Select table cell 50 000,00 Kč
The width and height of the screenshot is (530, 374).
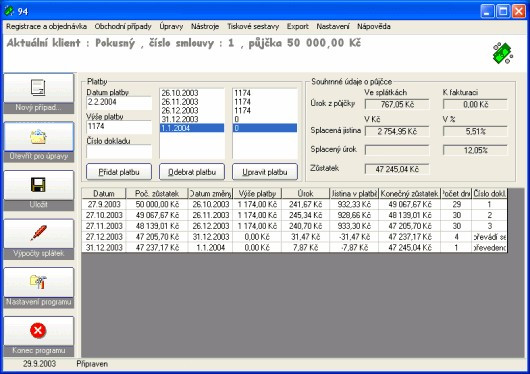157,204
